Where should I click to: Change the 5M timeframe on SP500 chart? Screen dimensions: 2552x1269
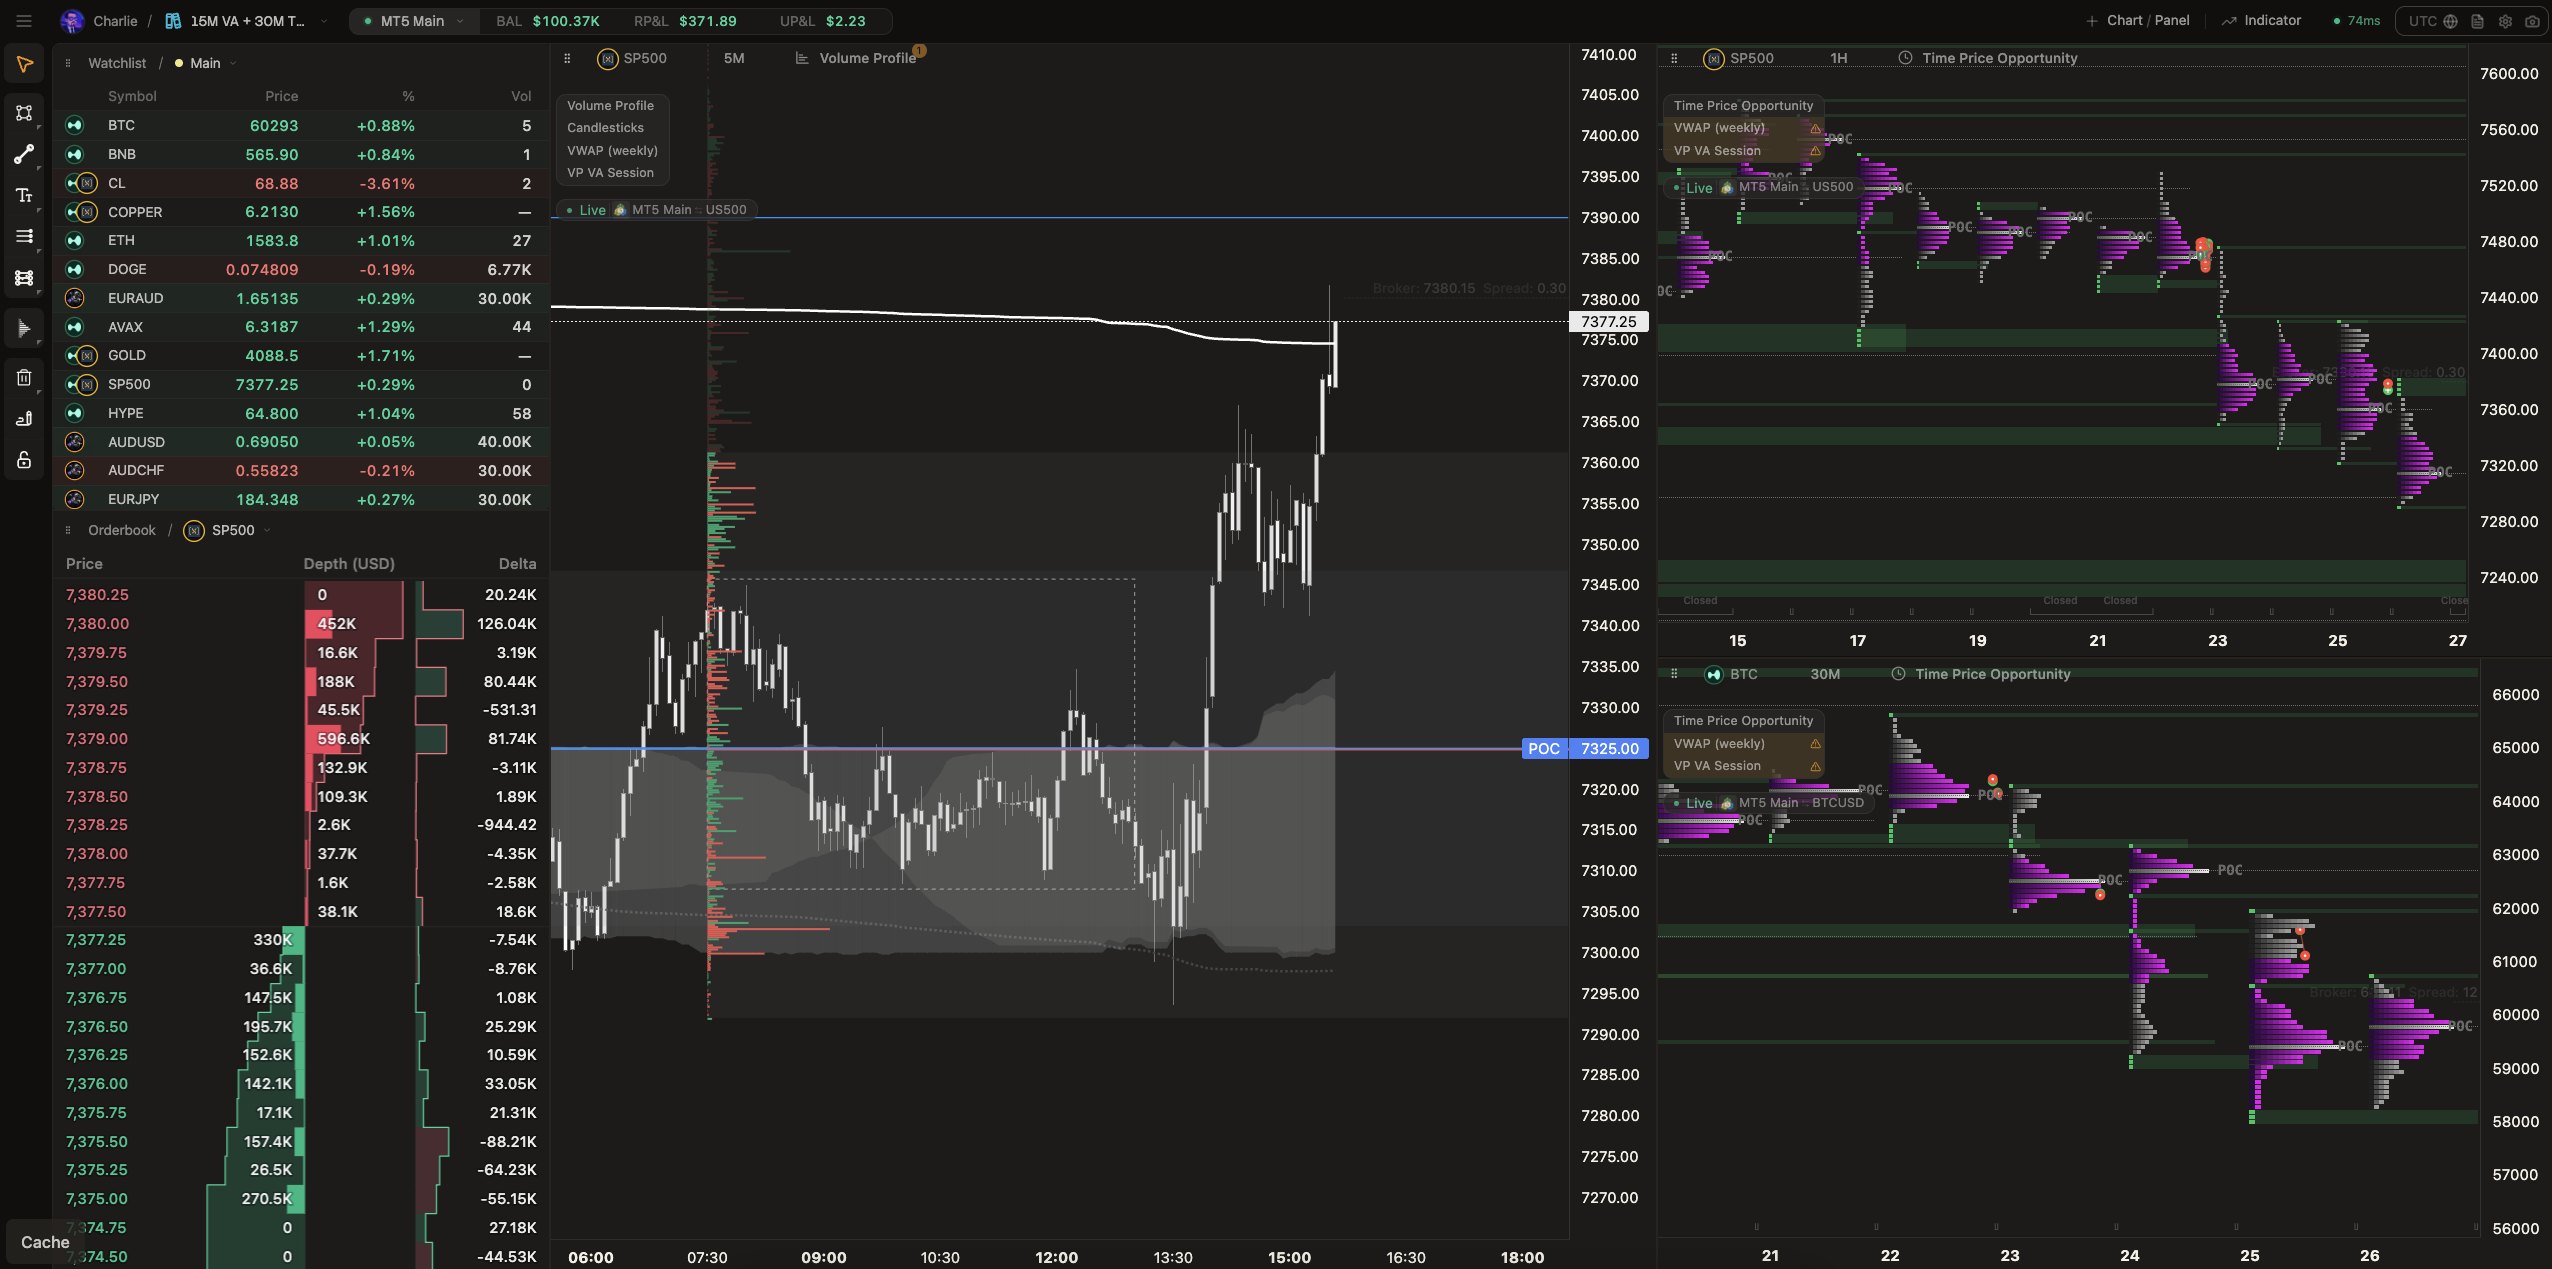click(734, 58)
